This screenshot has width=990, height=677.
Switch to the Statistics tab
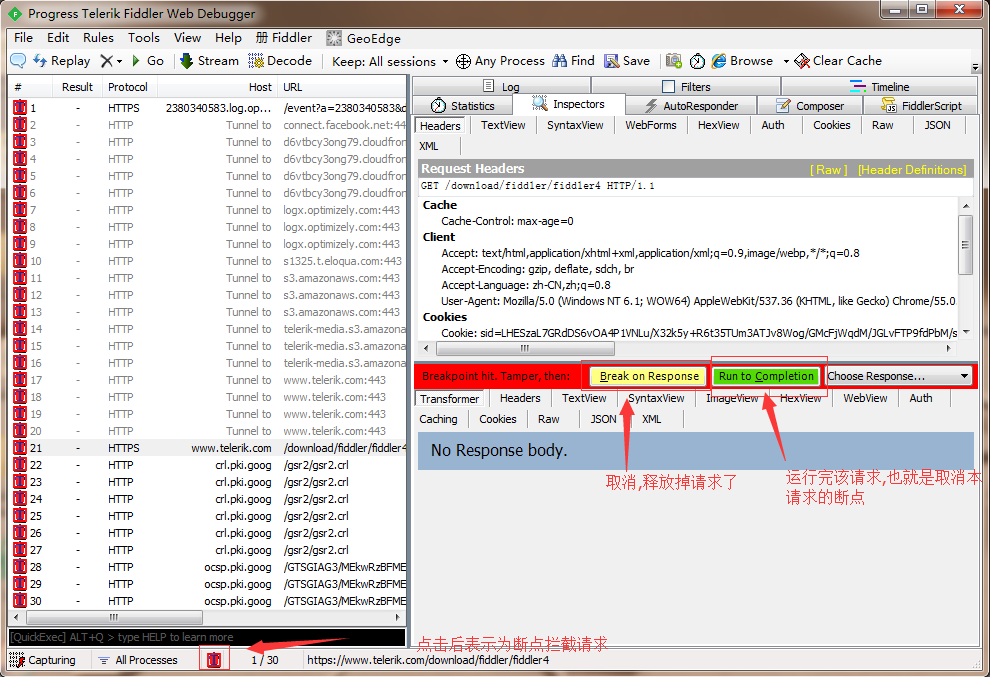point(462,105)
